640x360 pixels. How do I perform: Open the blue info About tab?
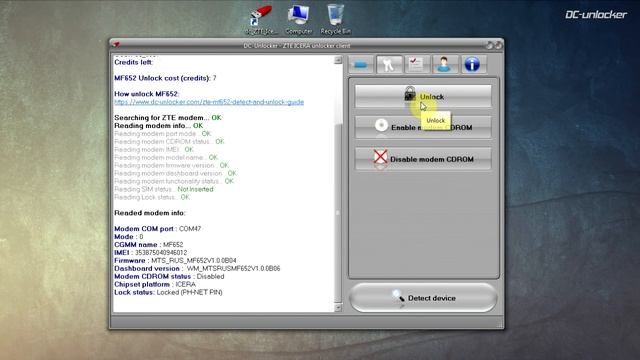[x=473, y=64]
